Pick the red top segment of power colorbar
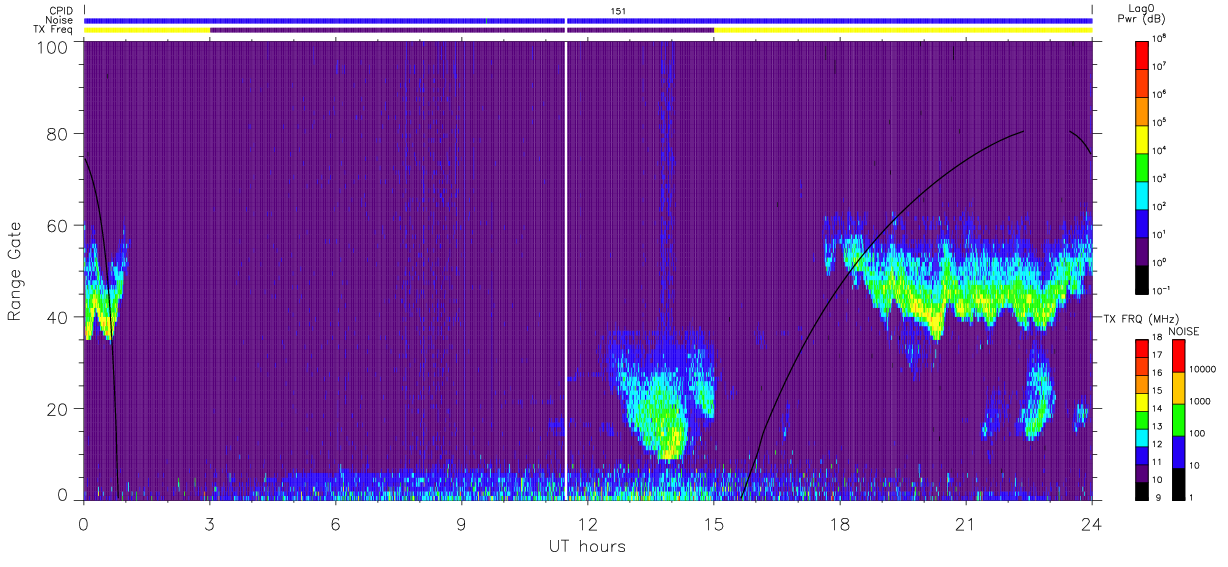Screen dimensions: 1228x567 1142,54
